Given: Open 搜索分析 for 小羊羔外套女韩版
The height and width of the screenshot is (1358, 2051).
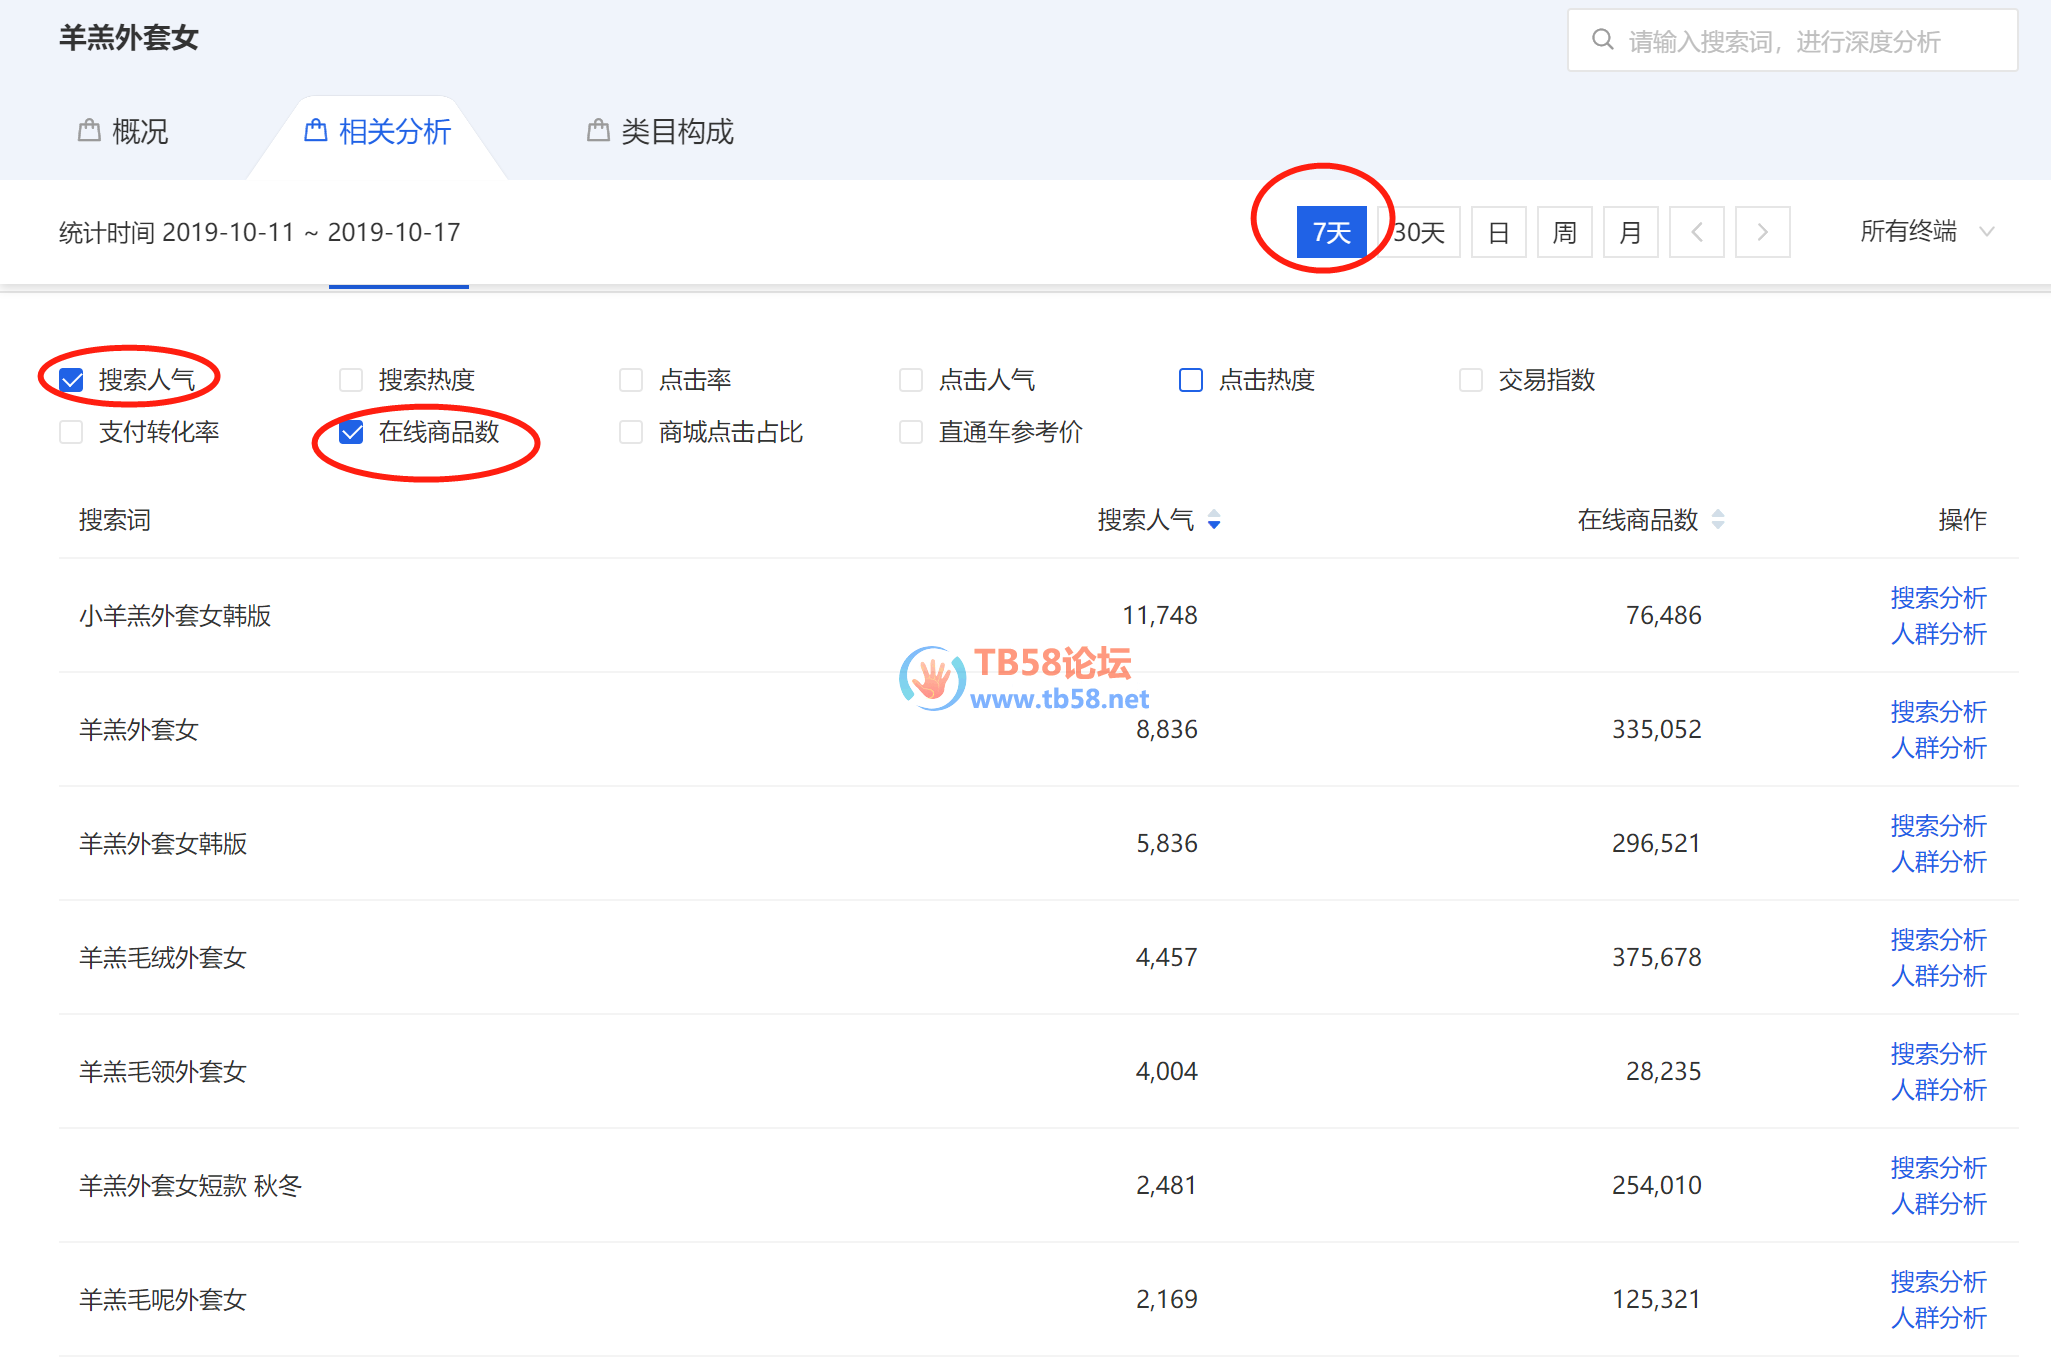Looking at the screenshot, I should click(1937, 598).
